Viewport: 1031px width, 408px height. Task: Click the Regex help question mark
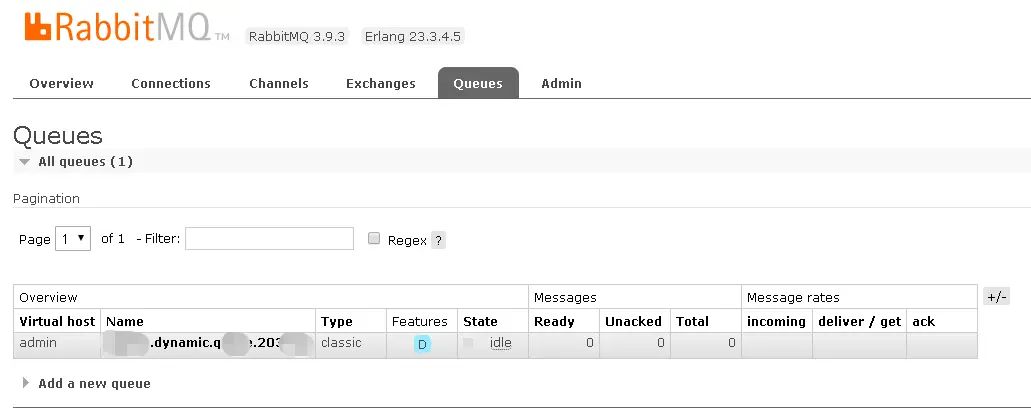[438, 240]
